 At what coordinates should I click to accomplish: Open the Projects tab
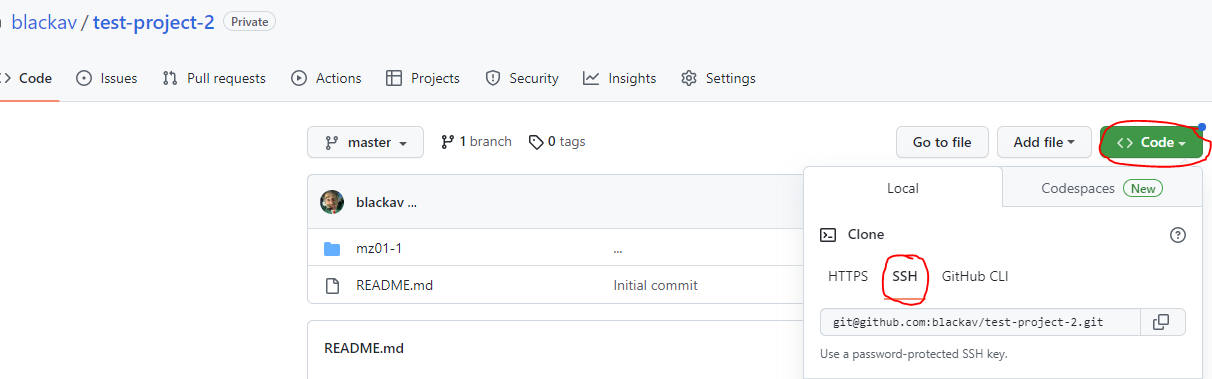pyautogui.click(x=423, y=78)
